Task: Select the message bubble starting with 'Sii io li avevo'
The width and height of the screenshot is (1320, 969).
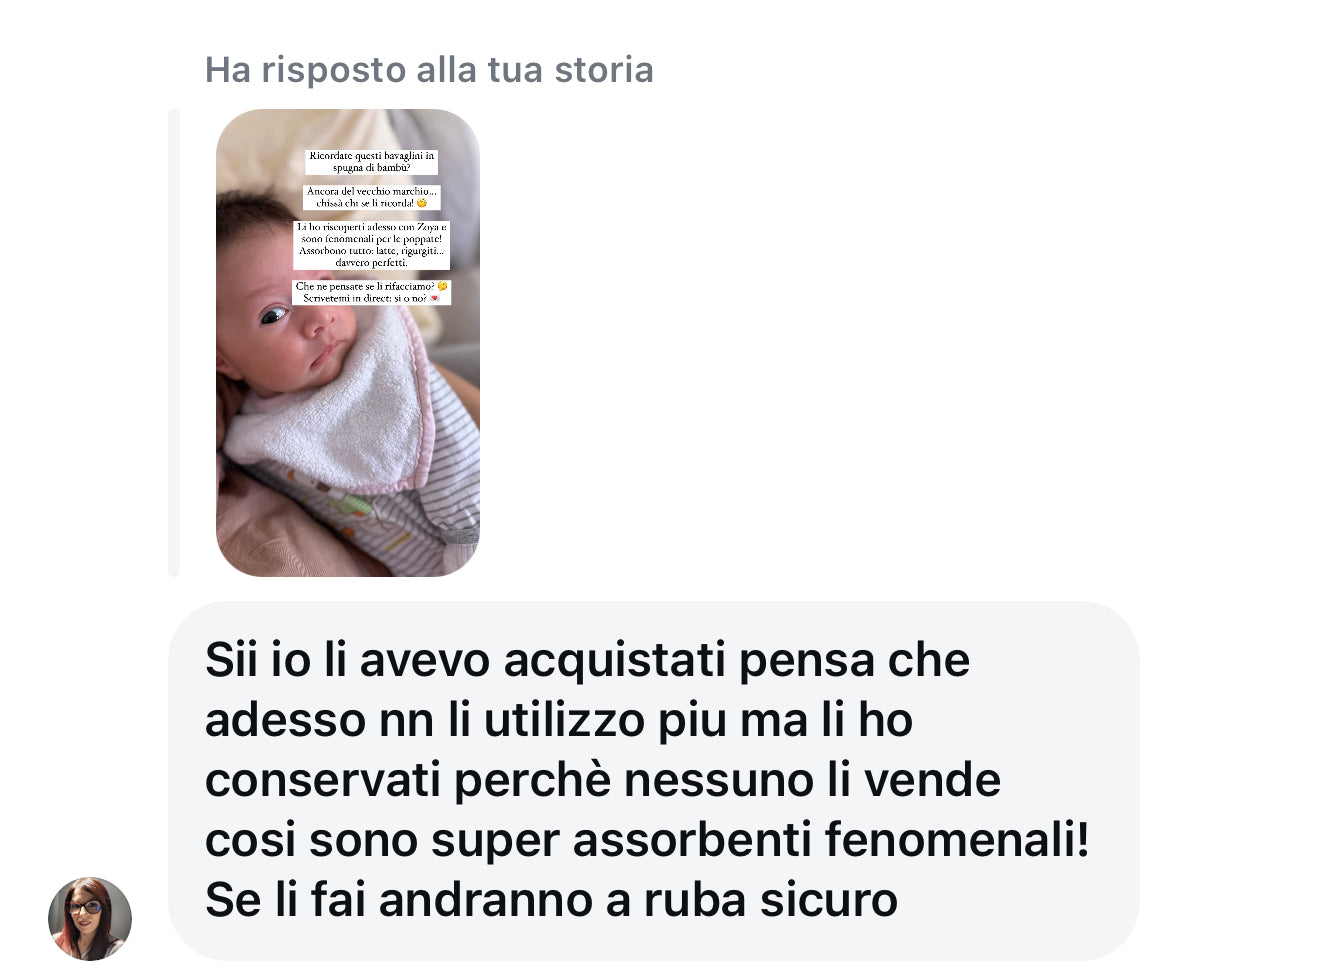Action: coord(654,780)
